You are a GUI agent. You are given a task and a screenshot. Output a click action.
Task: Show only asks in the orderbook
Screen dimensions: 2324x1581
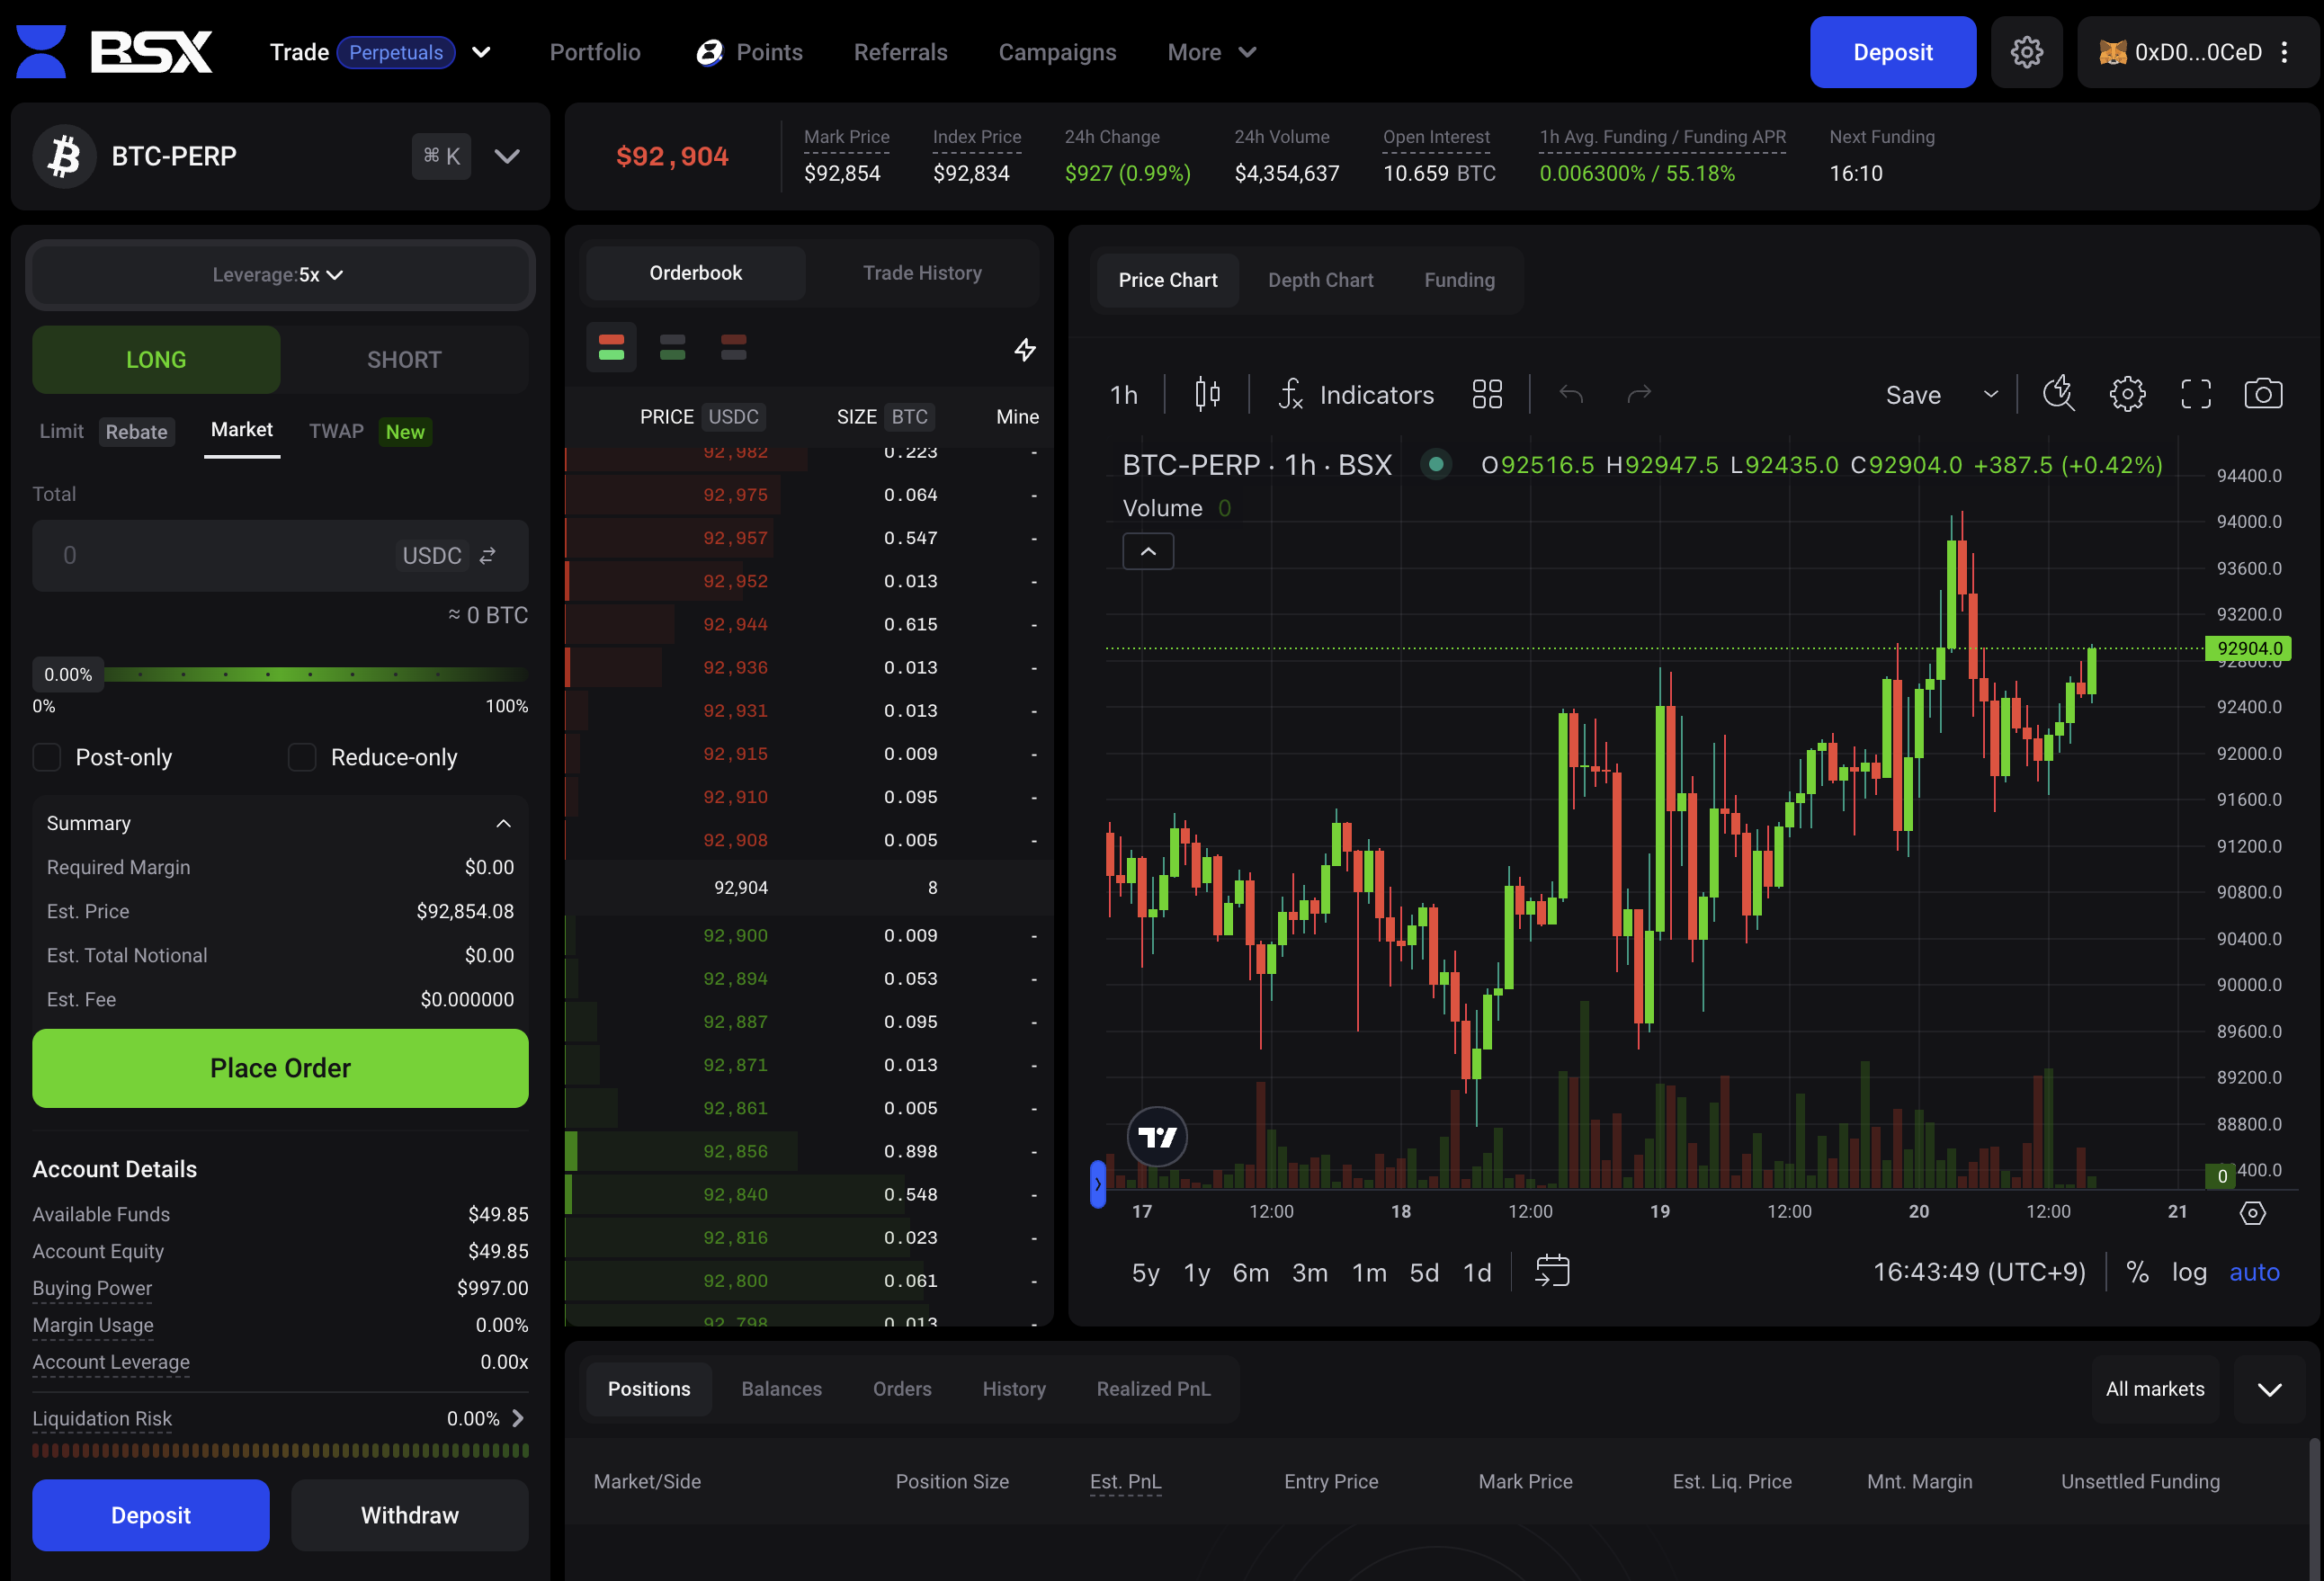coord(733,348)
